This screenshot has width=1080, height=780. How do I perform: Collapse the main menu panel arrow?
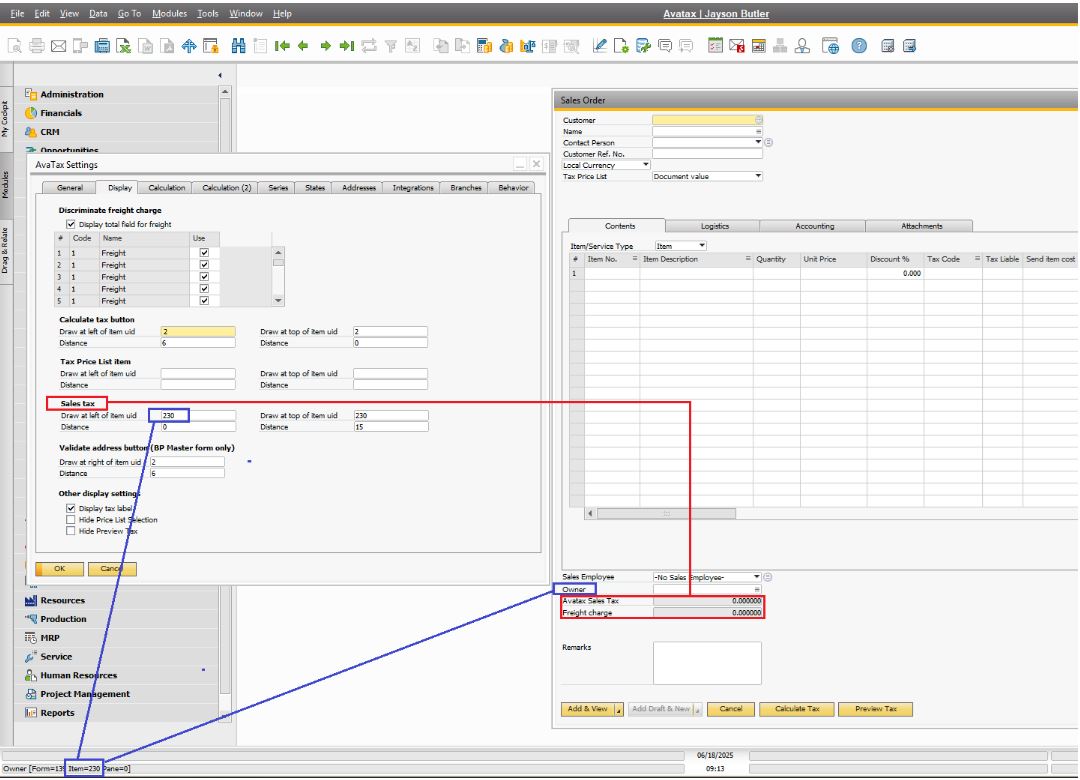[220, 75]
